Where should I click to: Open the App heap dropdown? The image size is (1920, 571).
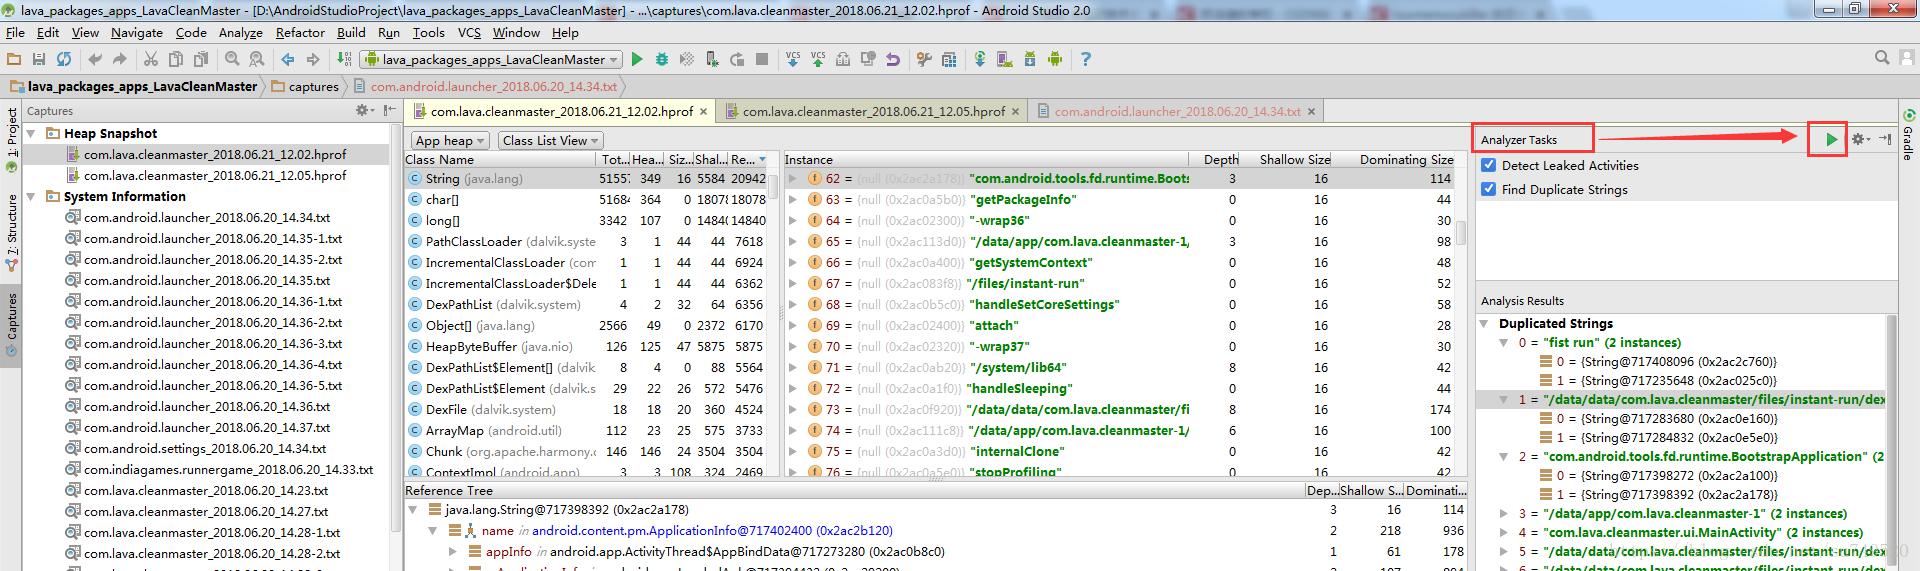pos(450,141)
